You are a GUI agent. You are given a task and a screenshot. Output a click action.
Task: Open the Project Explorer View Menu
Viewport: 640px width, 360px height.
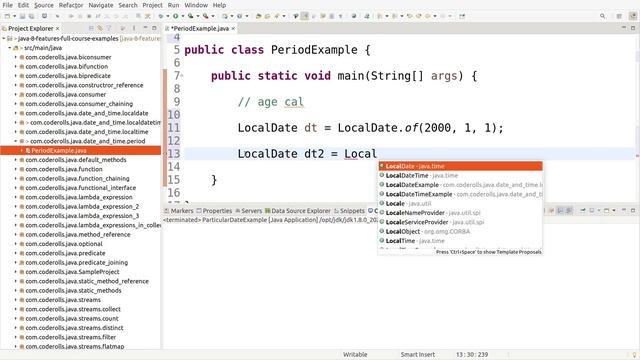(133, 28)
